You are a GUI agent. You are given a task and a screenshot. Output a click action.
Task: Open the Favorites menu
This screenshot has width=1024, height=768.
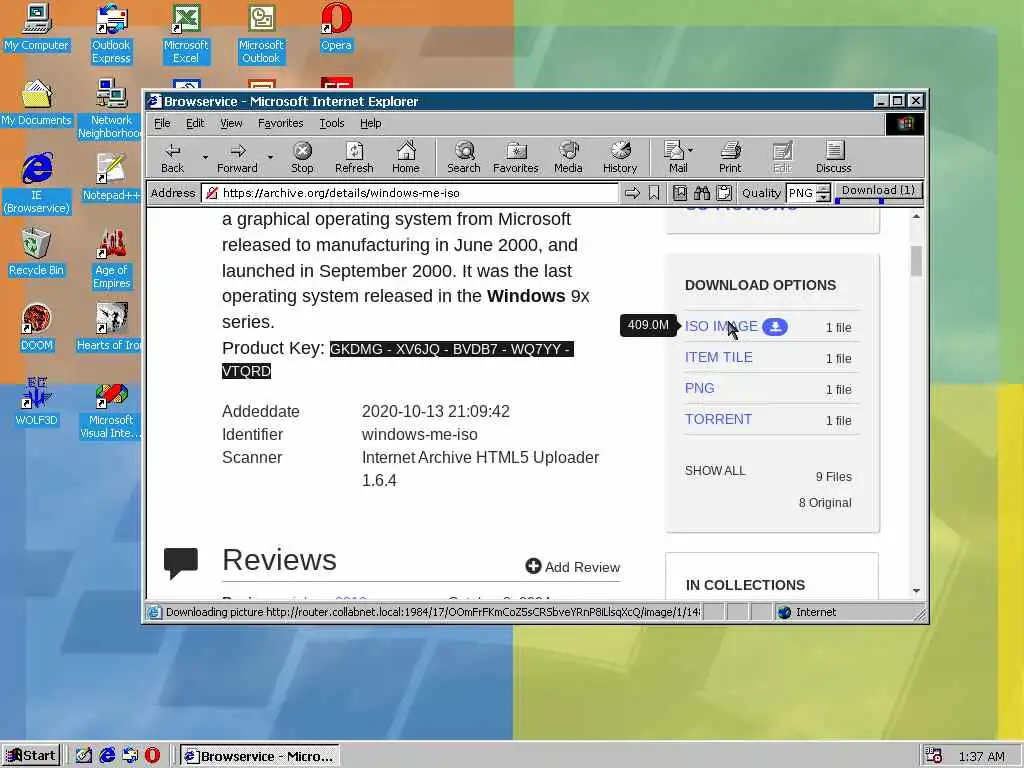(280, 123)
